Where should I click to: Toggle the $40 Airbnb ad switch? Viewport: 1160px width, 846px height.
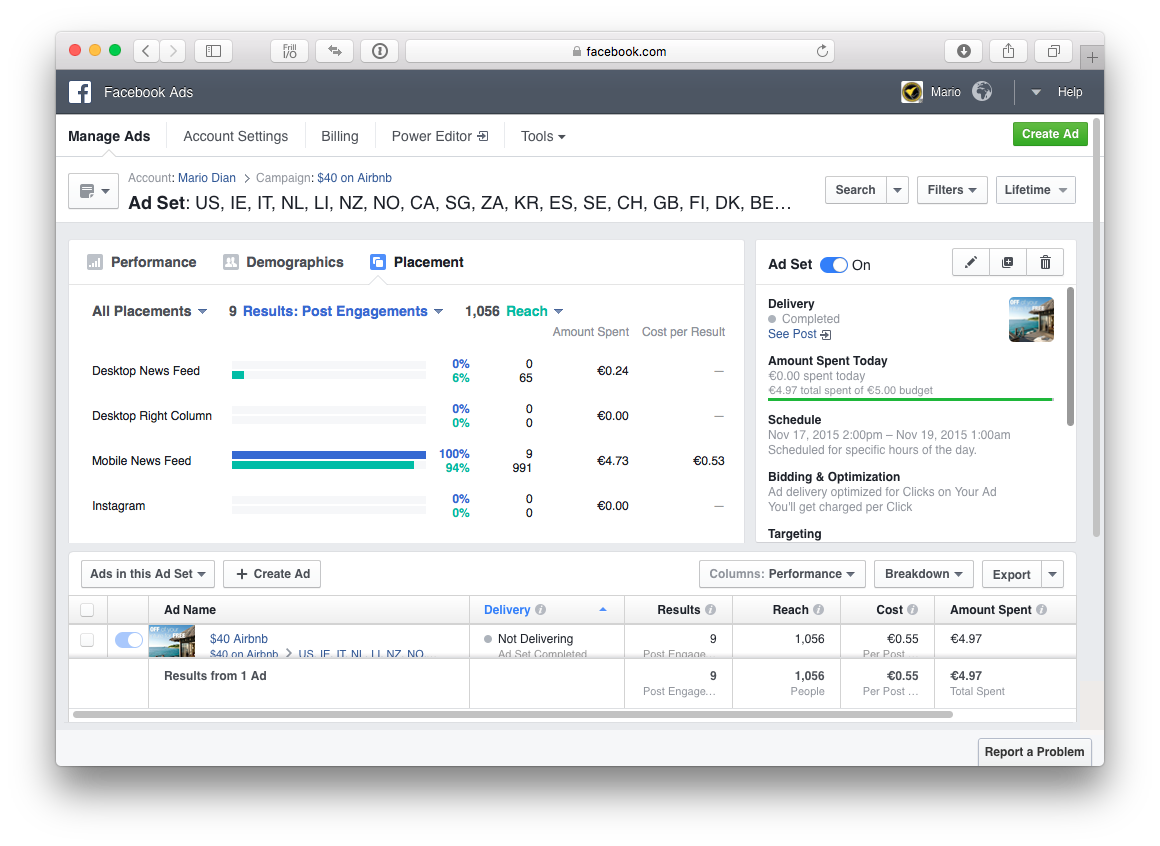coord(129,640)
